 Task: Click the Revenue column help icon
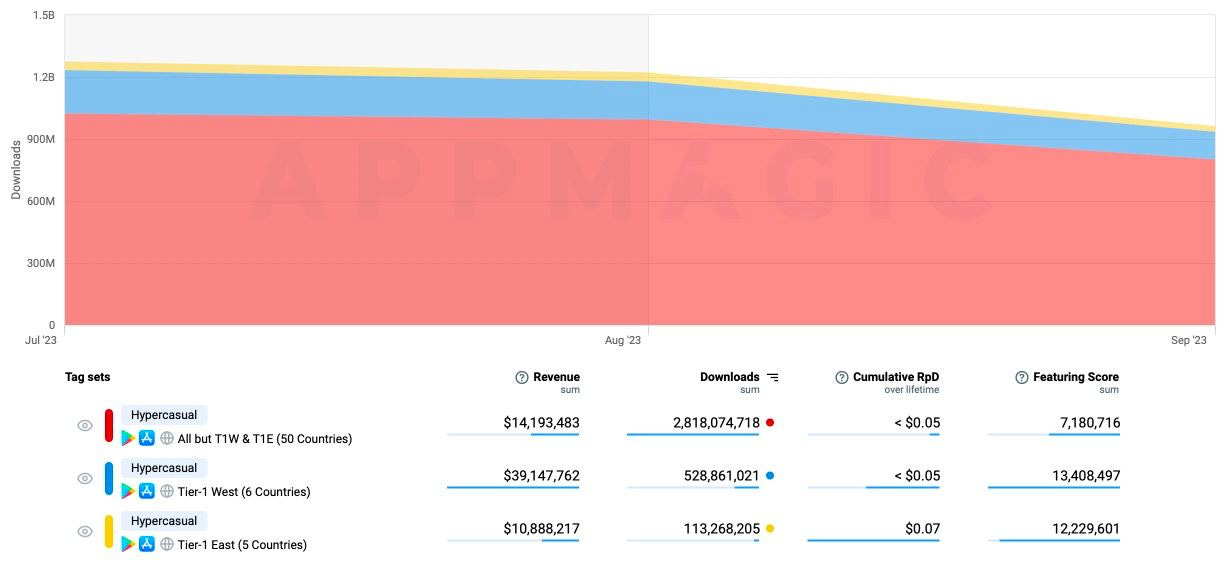(x=521, y=377)
